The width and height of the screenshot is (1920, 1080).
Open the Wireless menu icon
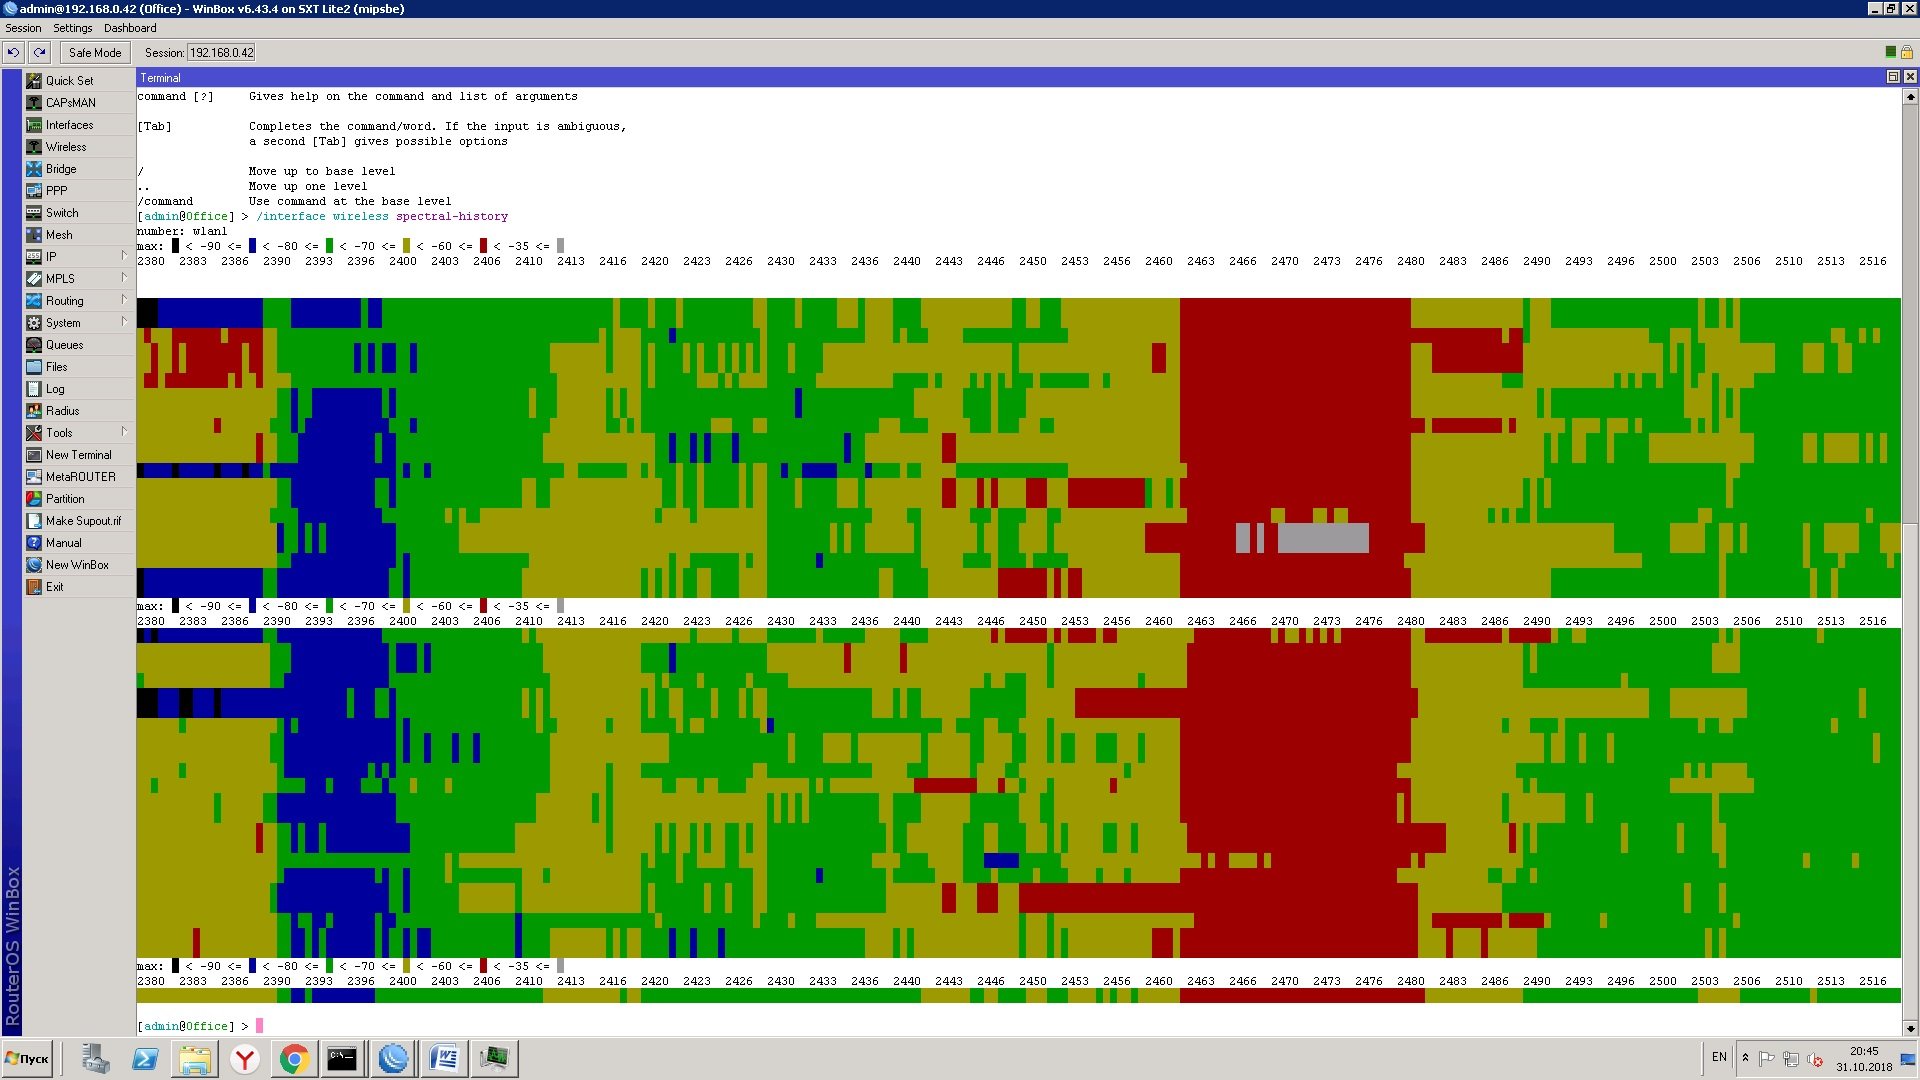pos(34,147)
